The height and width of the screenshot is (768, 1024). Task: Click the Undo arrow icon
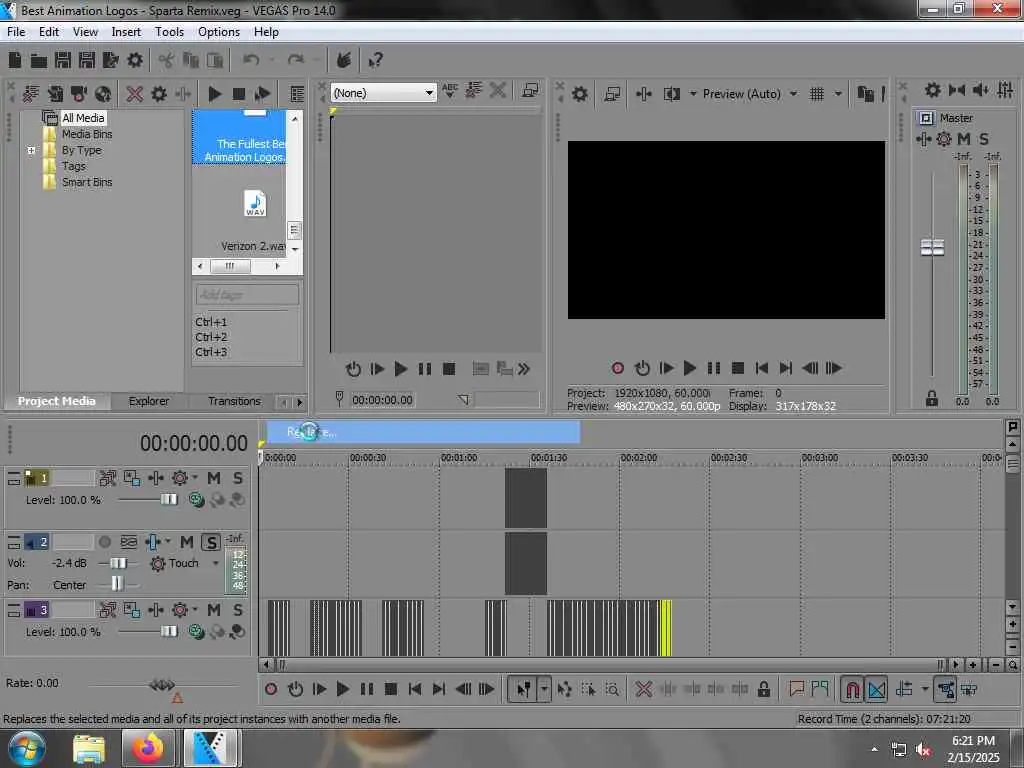pos(251,61)
